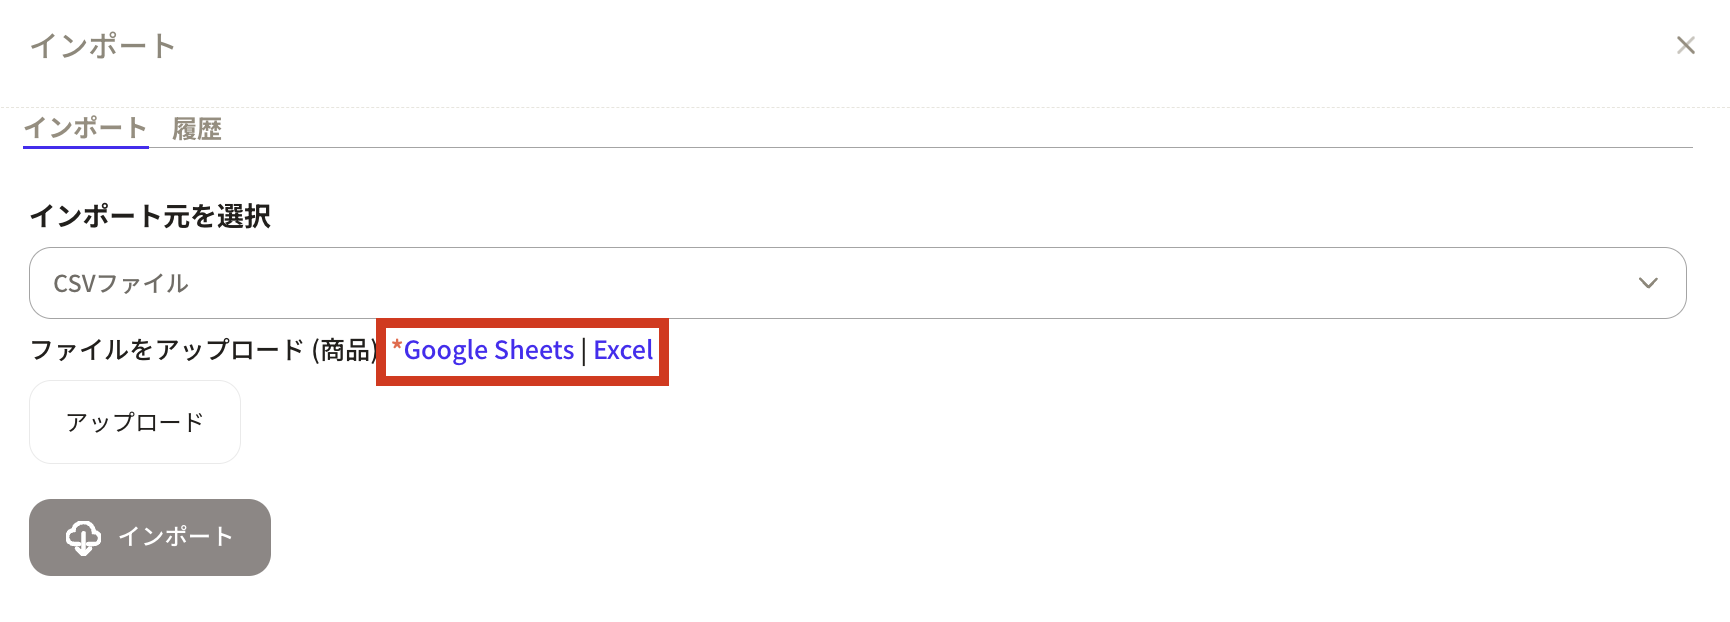The height and width of the screenshot is (622, 1730).
Task: Open the CSVファイル import source dropdown
Action: coord(857,283)
